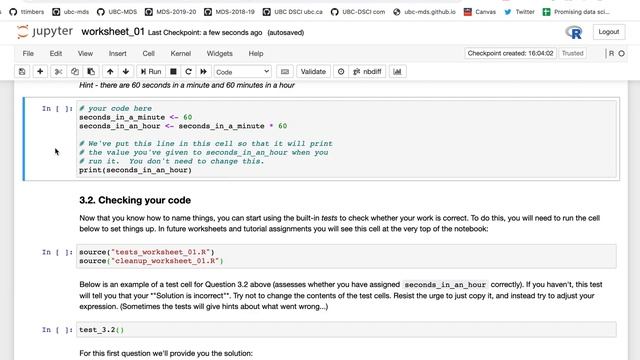Open the git nbdiff tool
The image size is (640, 360).
(367, 71)
